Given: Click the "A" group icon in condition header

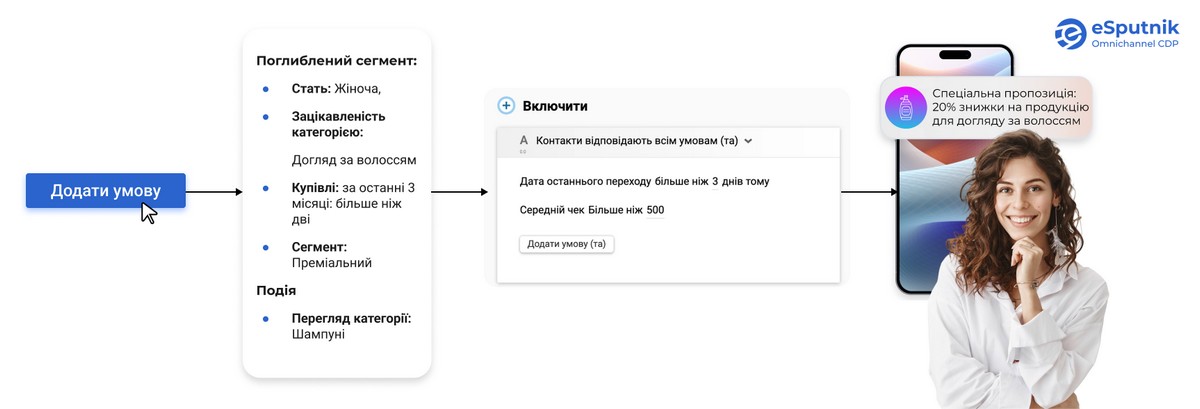Looking at the screenshot, I should pyautogui.click(x=523, y=141).
